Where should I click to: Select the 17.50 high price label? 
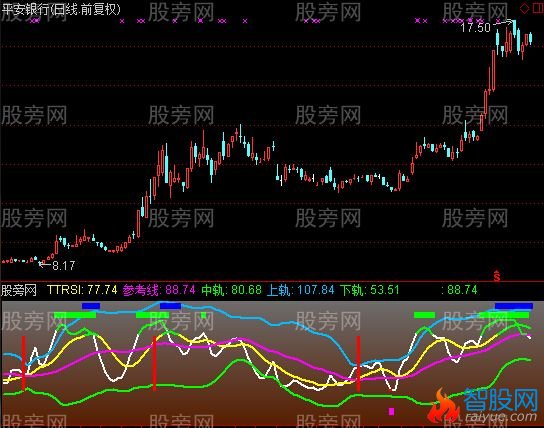tap(475, 27)
